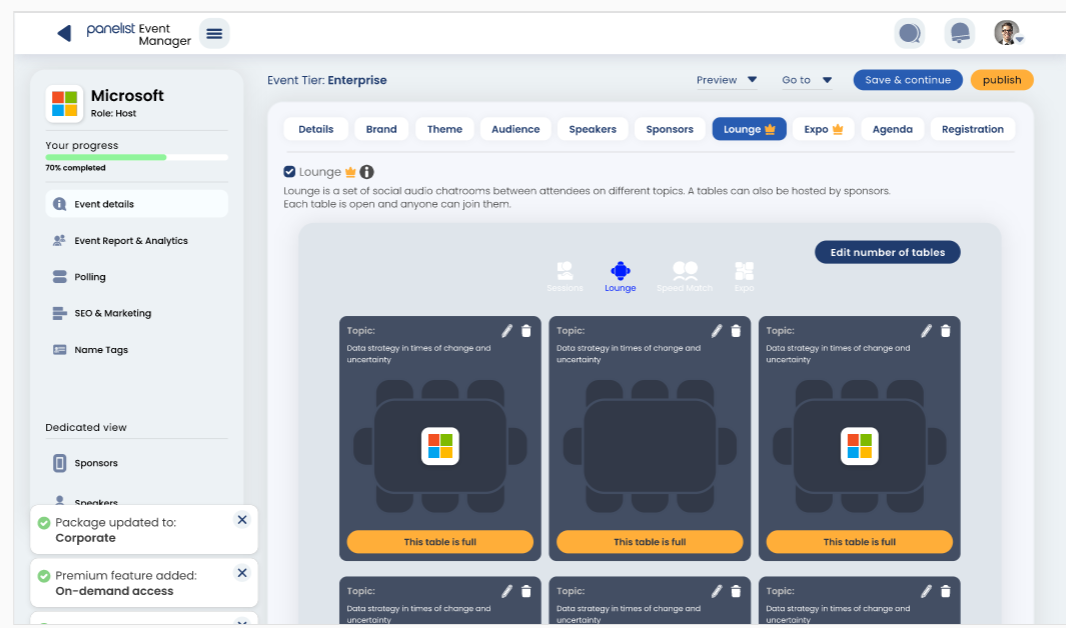The image size is (1066, 628).
Task: Open Event details in the sidebar
Action: [x=137, y=204]
